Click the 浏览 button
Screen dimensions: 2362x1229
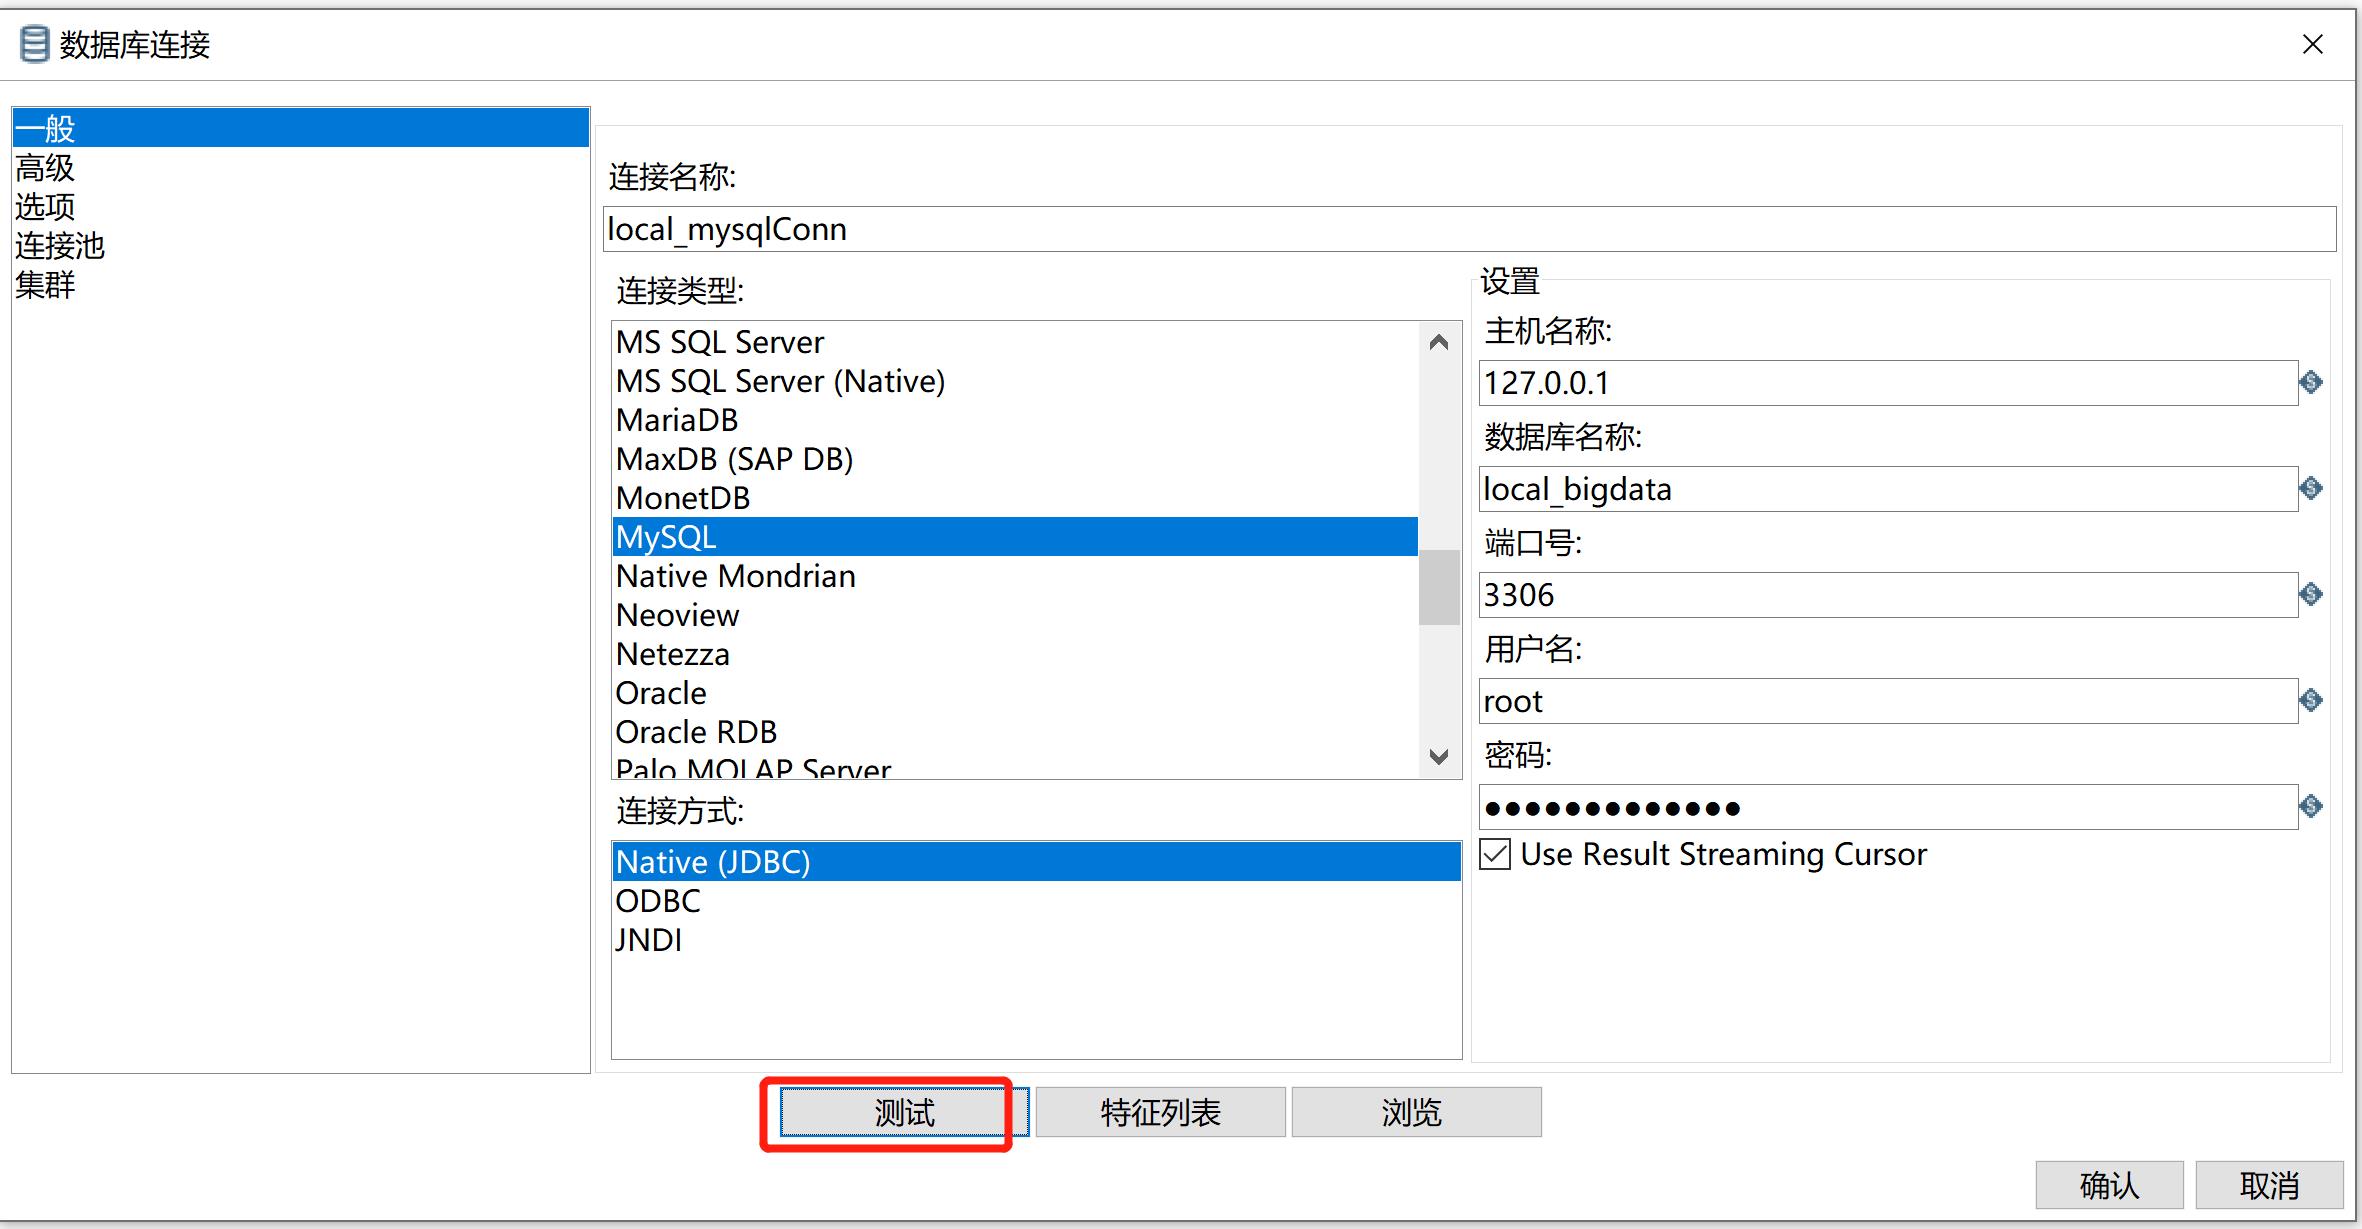point(1416,1112)
